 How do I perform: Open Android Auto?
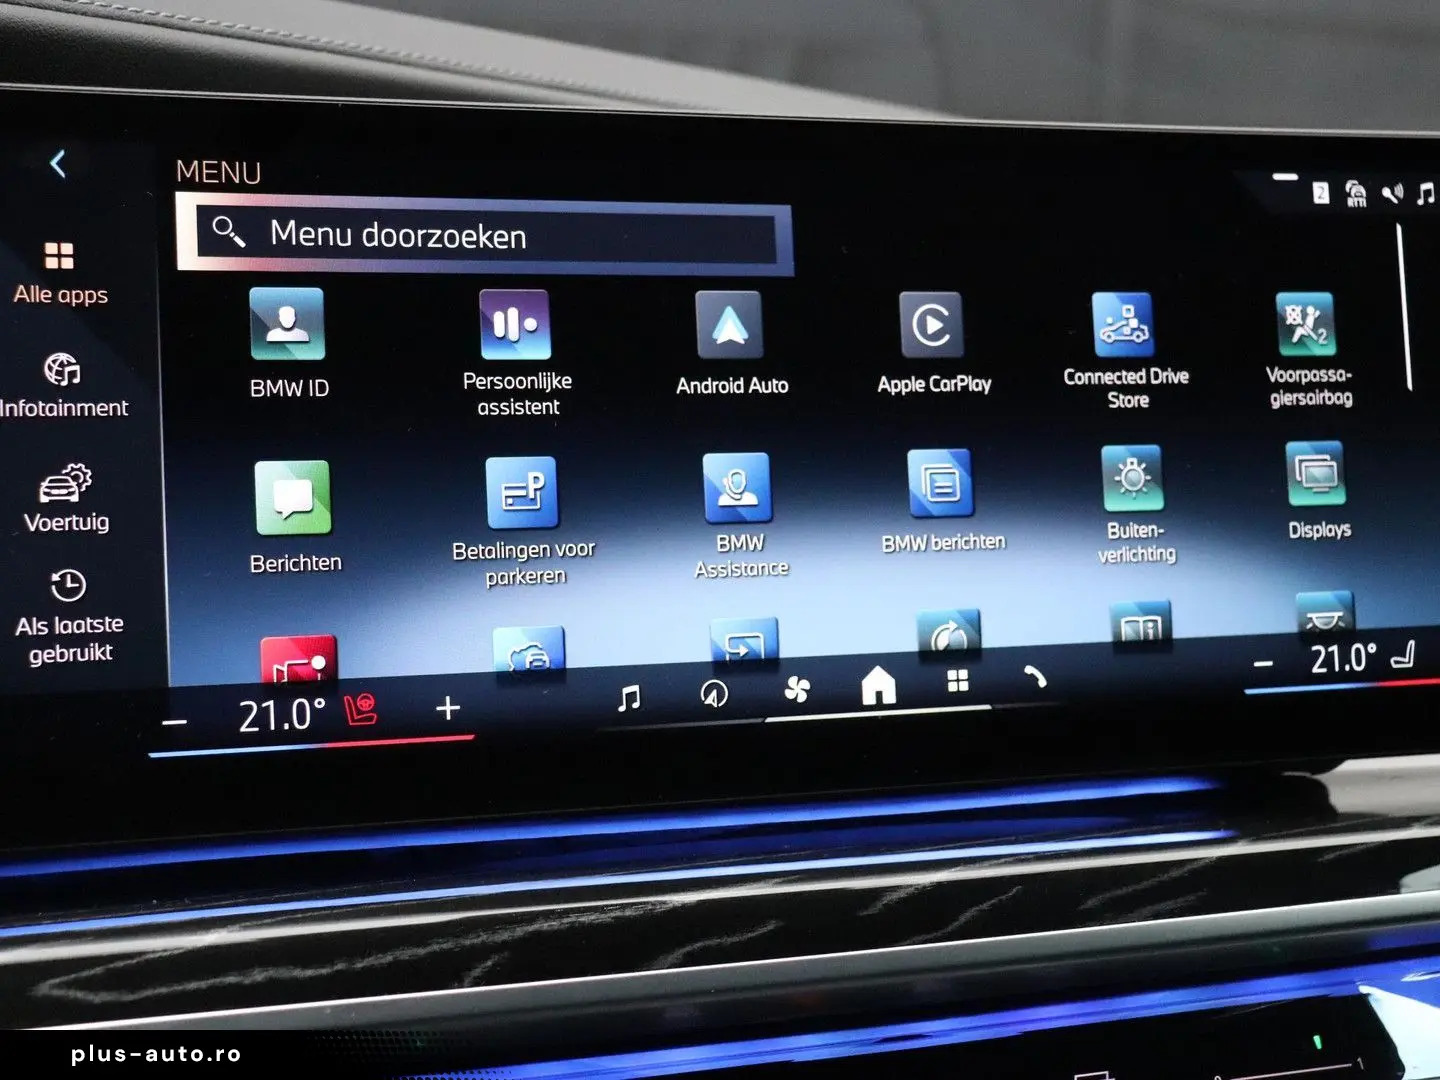[730, 326]
